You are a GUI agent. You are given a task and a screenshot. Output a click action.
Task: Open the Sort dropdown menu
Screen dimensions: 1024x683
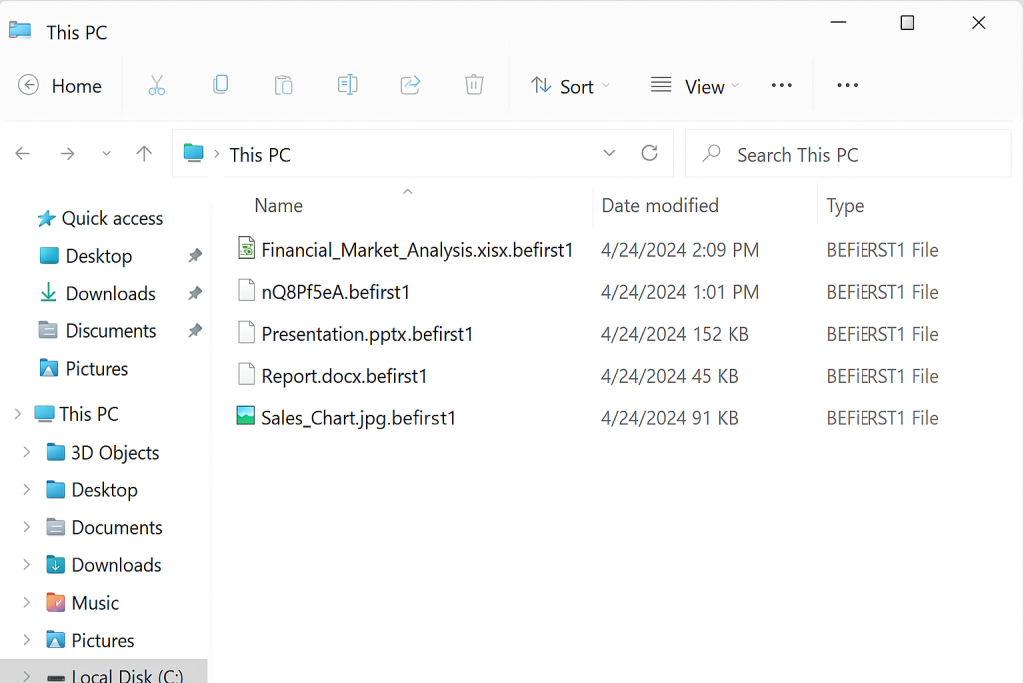[x=570, y=87]
